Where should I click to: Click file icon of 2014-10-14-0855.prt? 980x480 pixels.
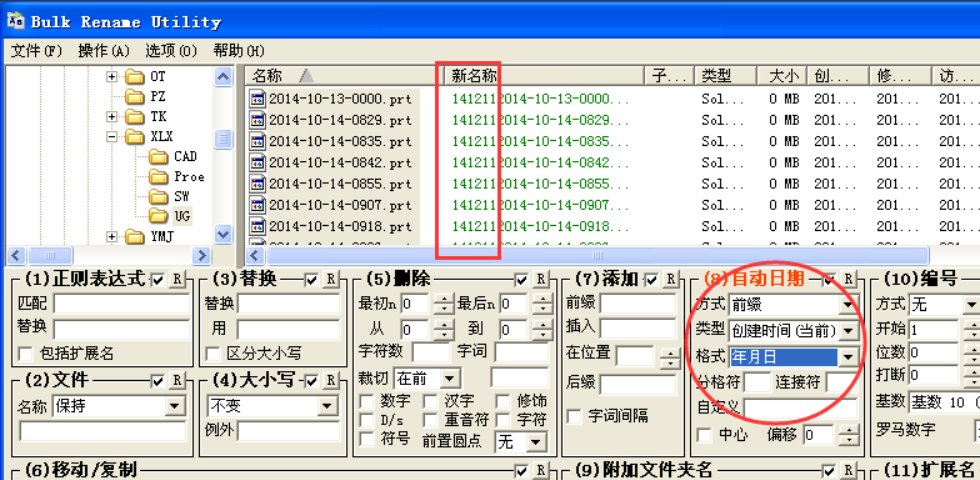pos(258,184)
